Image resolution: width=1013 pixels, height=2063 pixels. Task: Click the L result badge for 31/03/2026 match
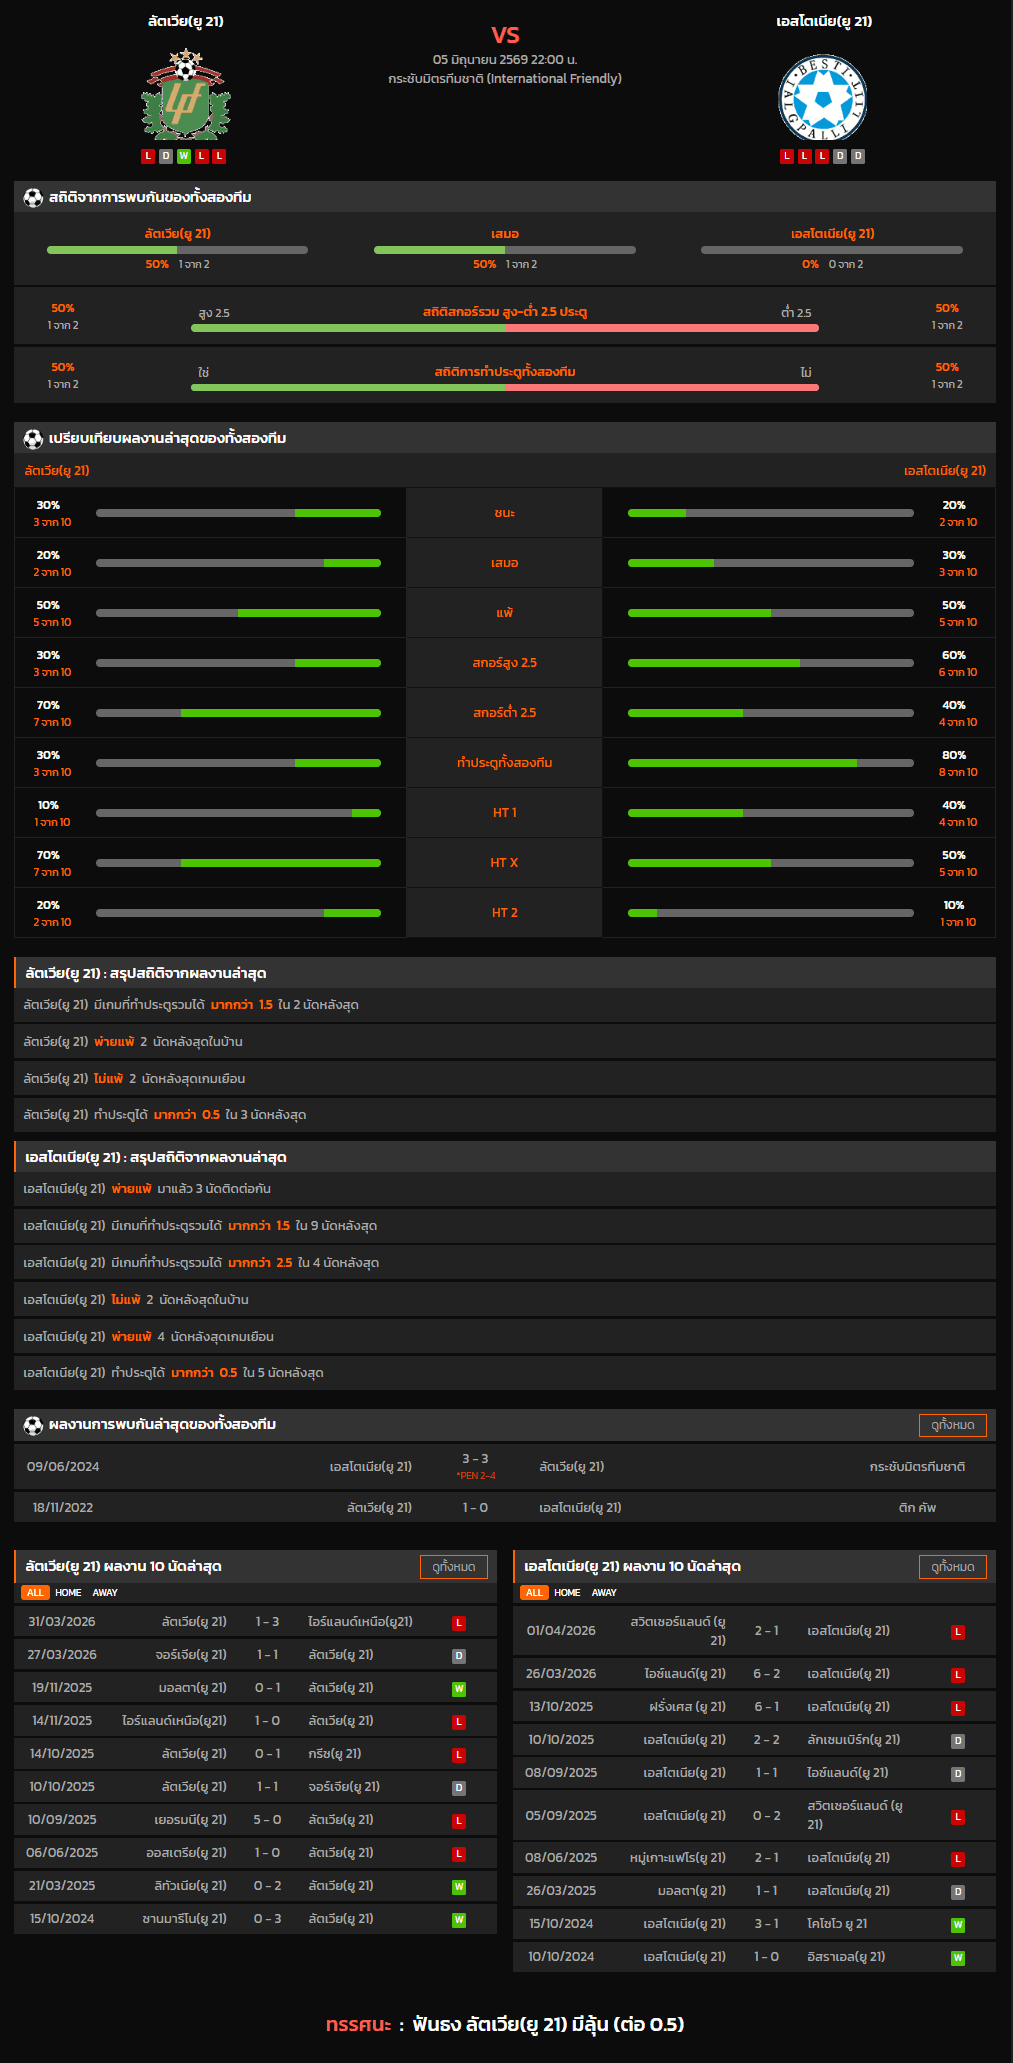(x=459, y=1623)
